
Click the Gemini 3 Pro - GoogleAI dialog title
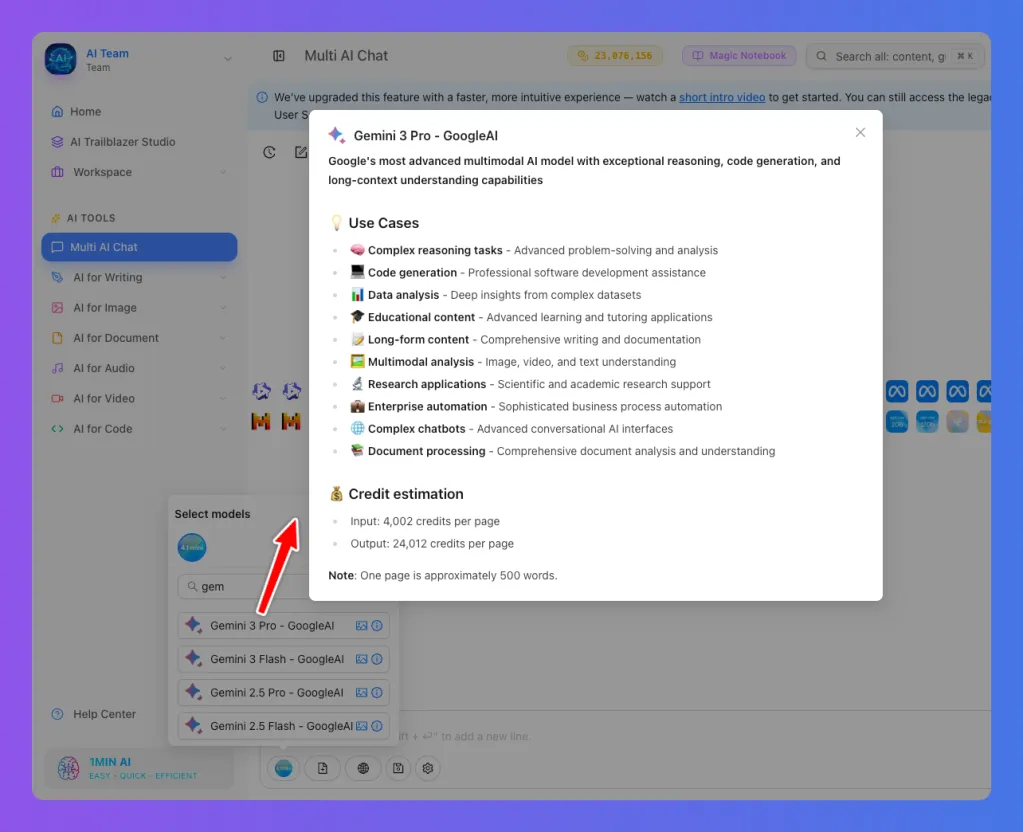click(x=425, y=136)
